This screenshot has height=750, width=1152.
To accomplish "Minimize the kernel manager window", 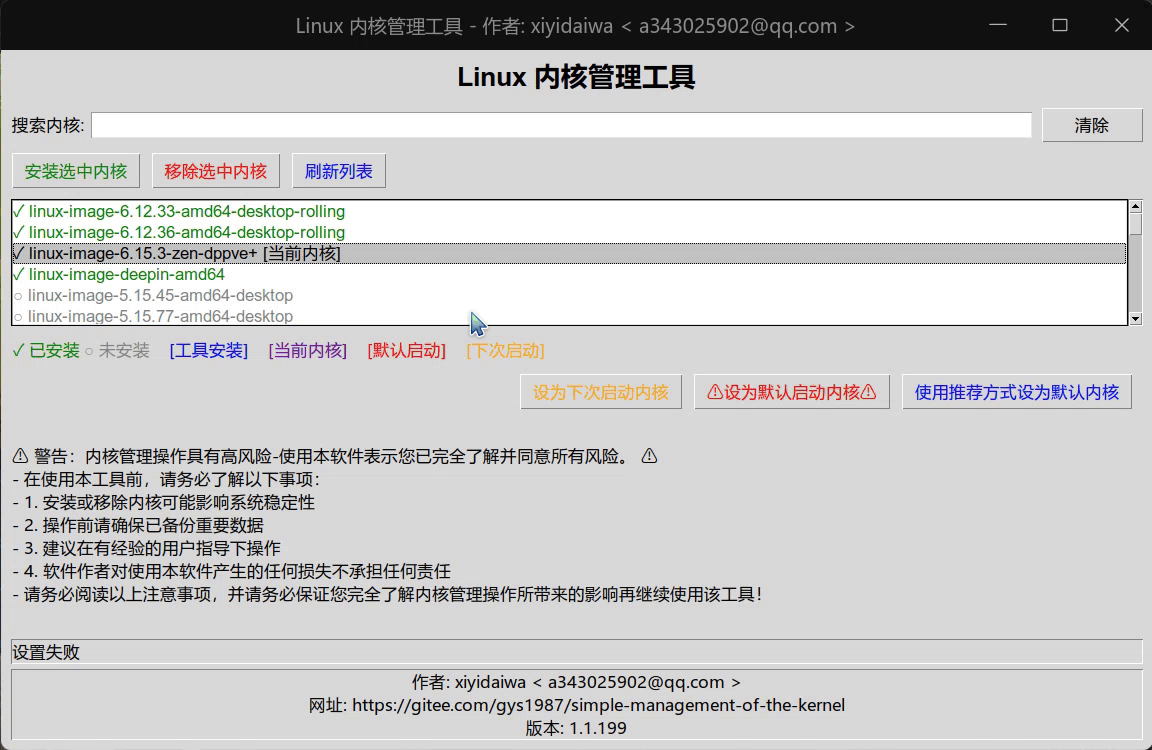I will click(998, 25).
